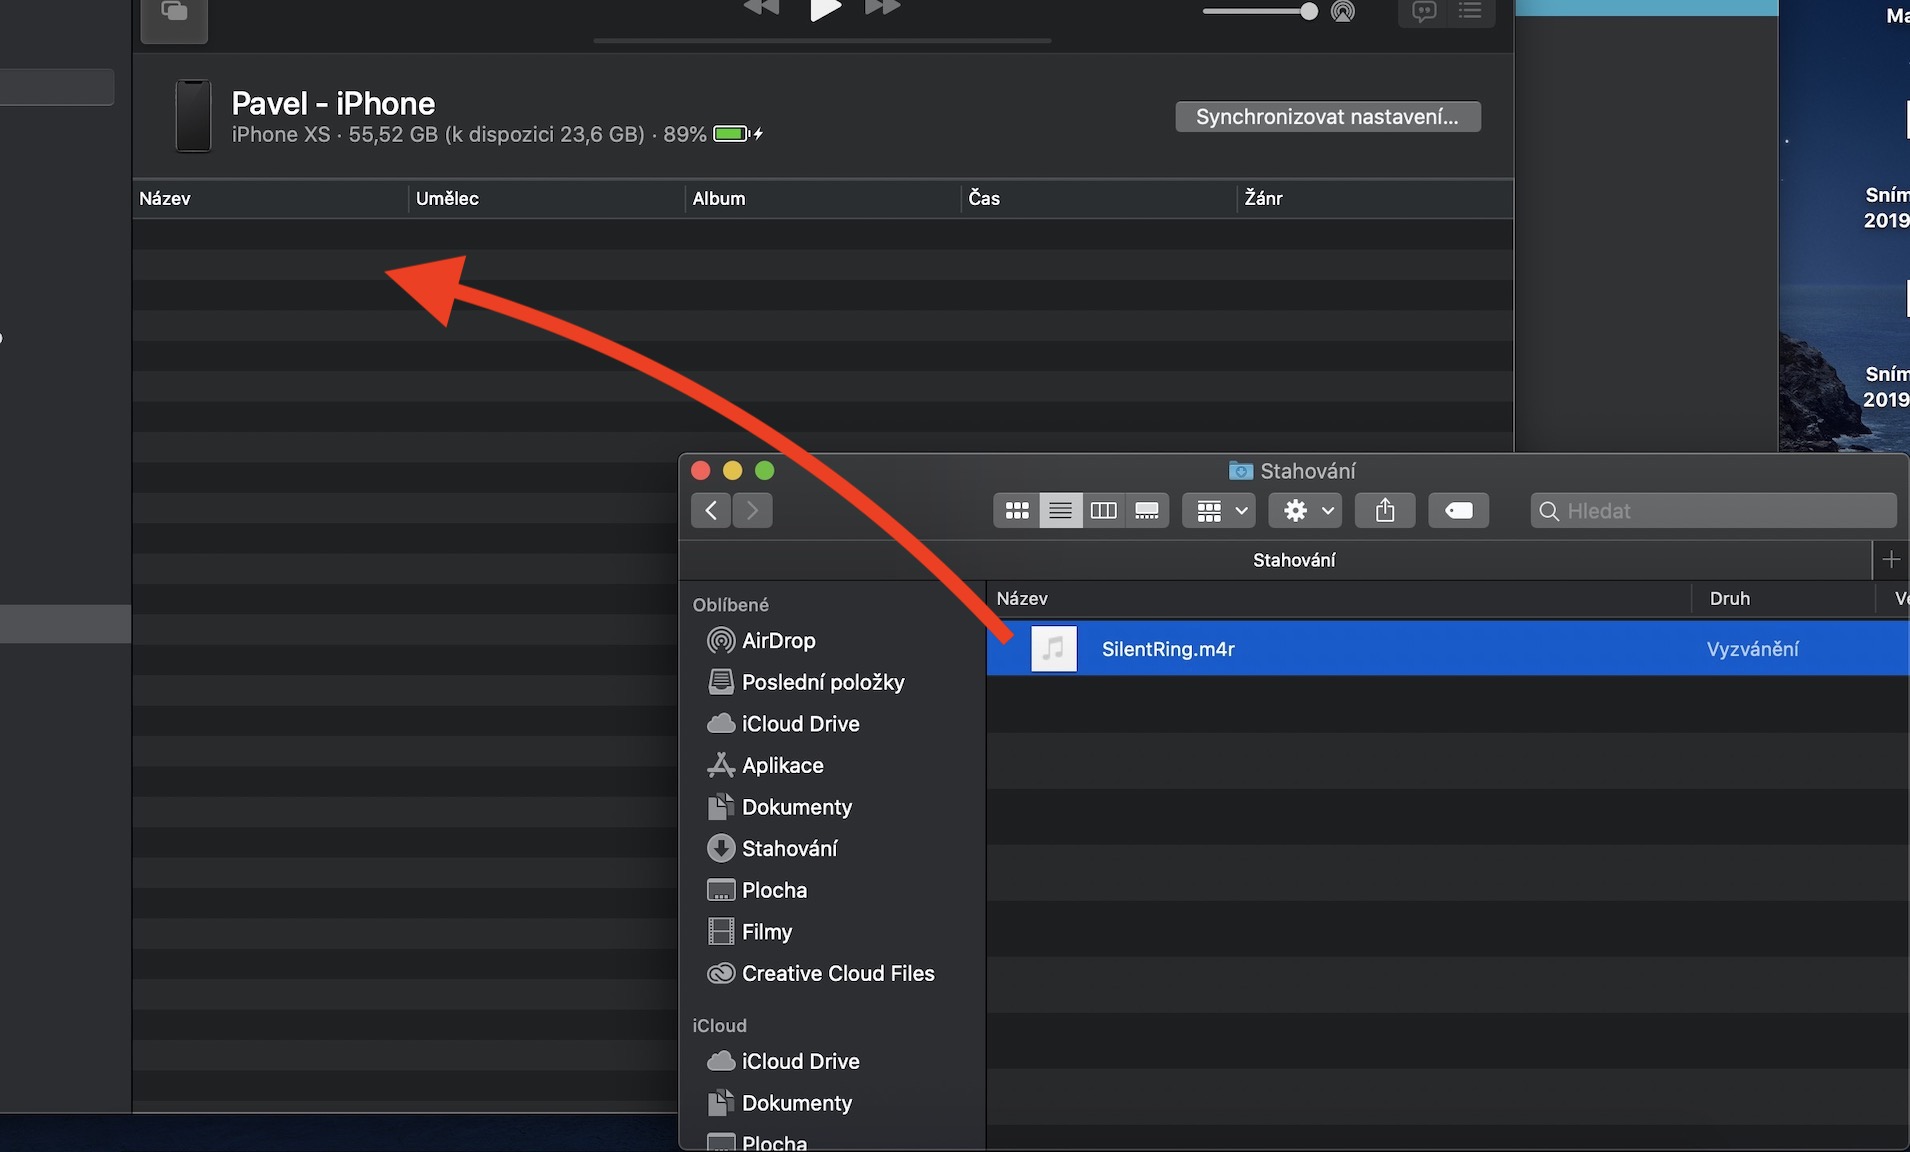The image size is (1910, 1152).
Task: Click the Finder edit tags button
Action: [1459, 511]
